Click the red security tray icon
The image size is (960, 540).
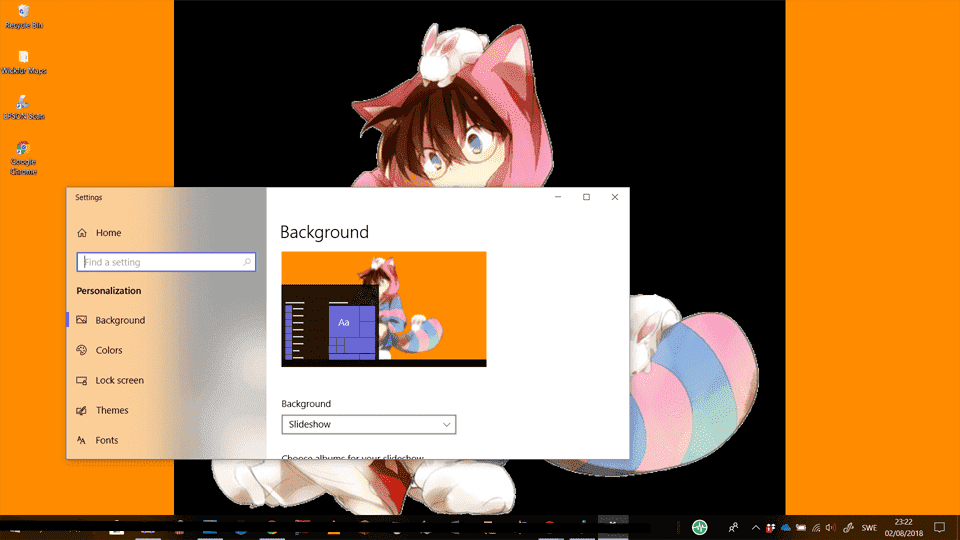pos(770,528)
